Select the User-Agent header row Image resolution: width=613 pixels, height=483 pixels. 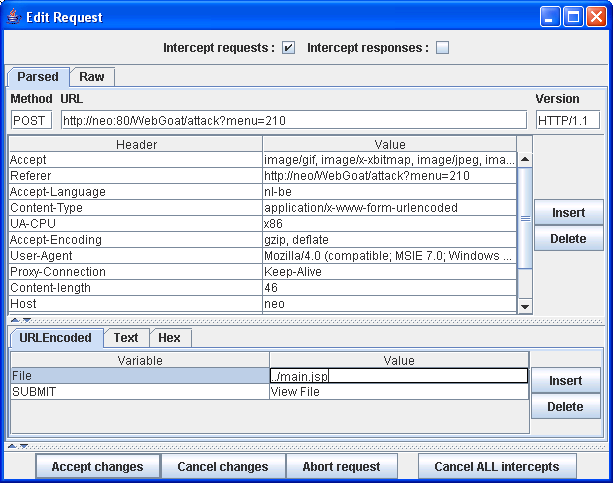point(134,256)
